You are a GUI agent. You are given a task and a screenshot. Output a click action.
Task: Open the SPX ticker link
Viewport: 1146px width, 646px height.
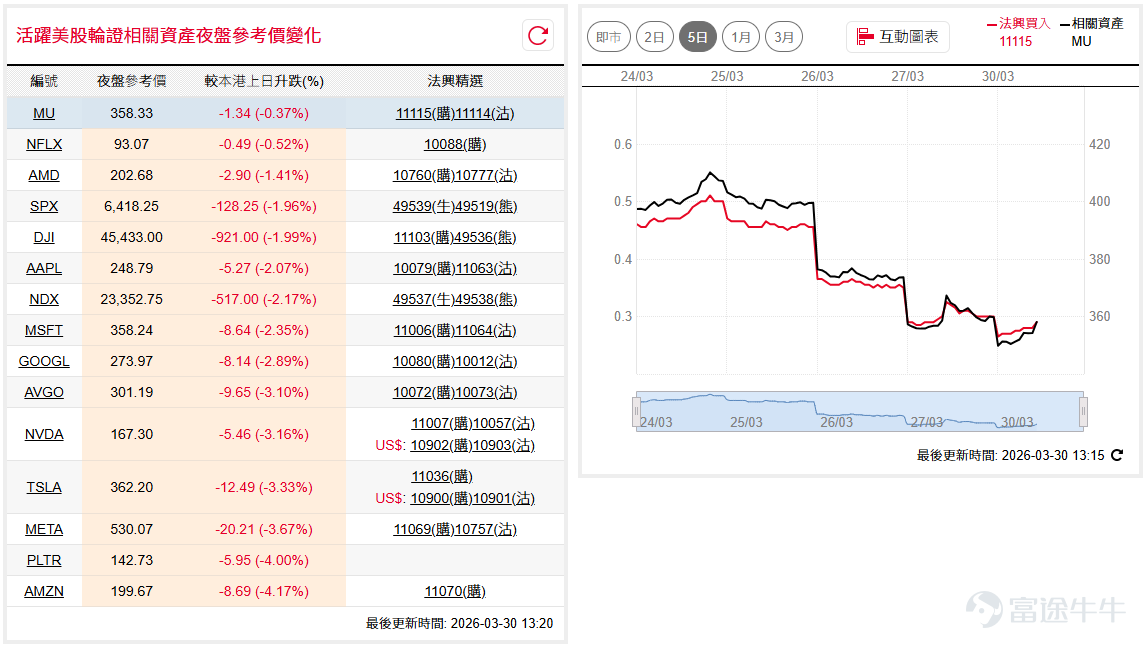tap(44, 206)
